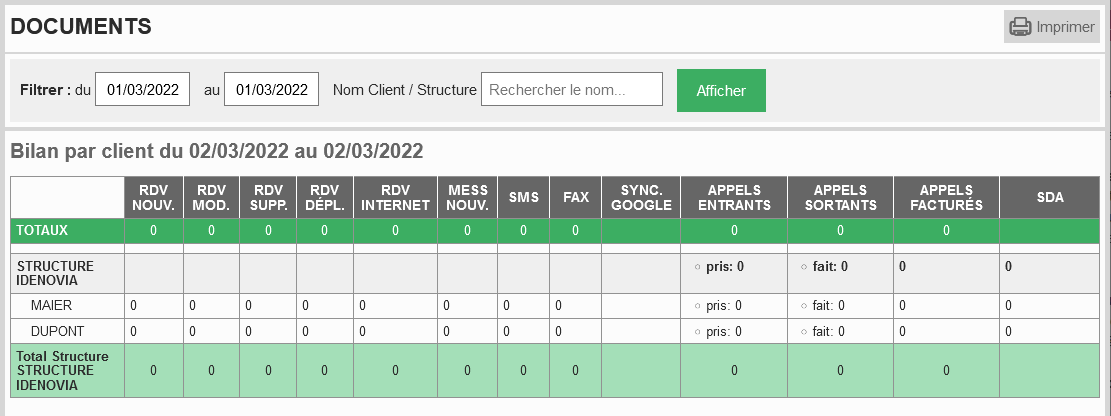
Task: Select the end date field after 'au'
Action: click(x=271, y=89)
